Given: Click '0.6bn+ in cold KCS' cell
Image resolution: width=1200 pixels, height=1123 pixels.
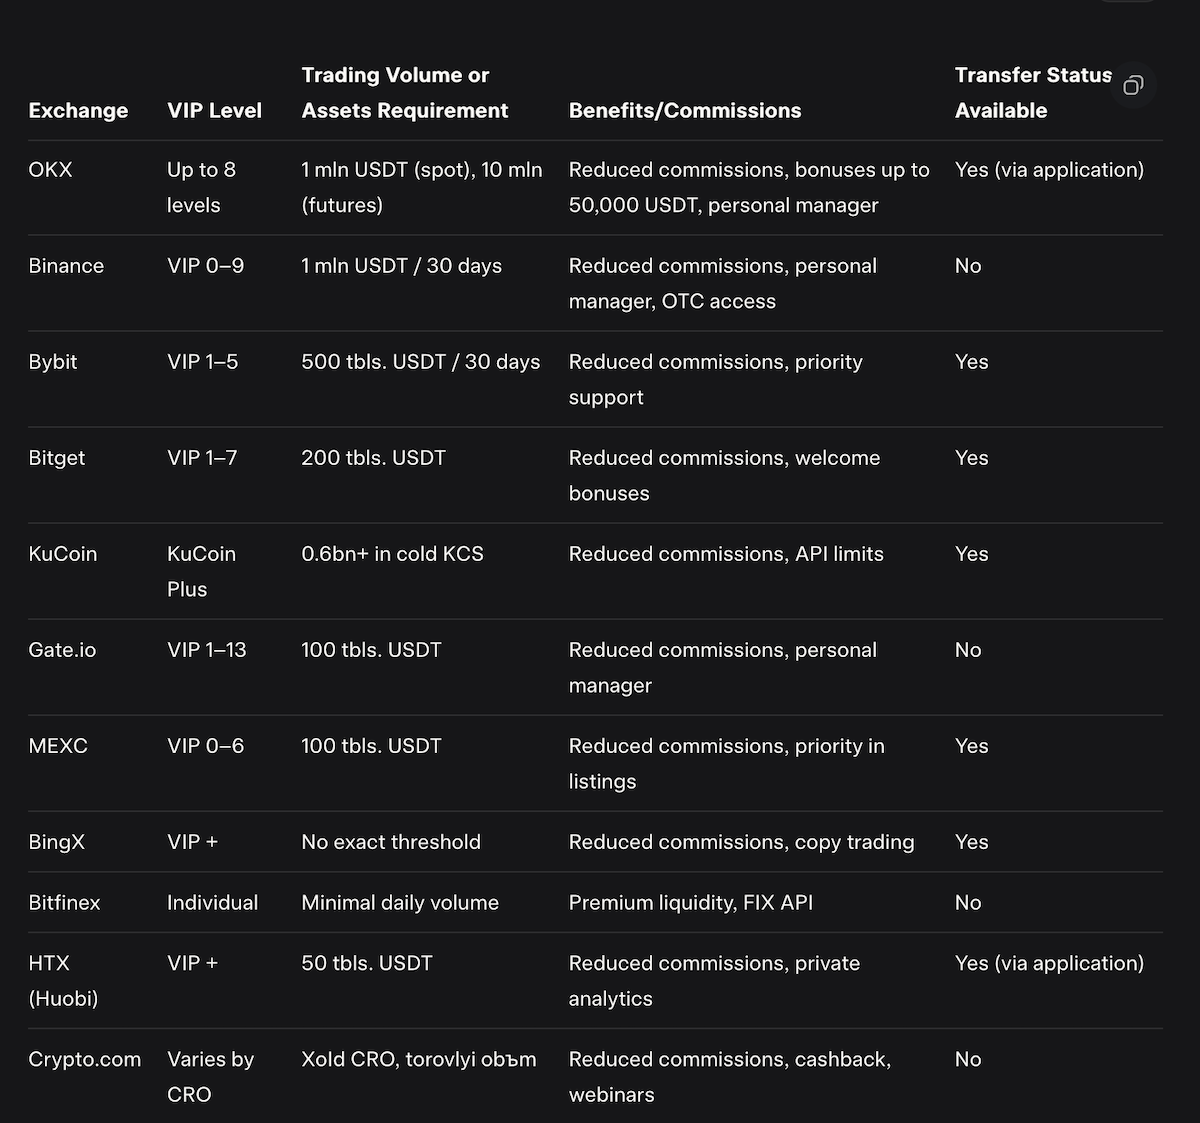Looking at the screenshot, I should click(x=392, y=554).
